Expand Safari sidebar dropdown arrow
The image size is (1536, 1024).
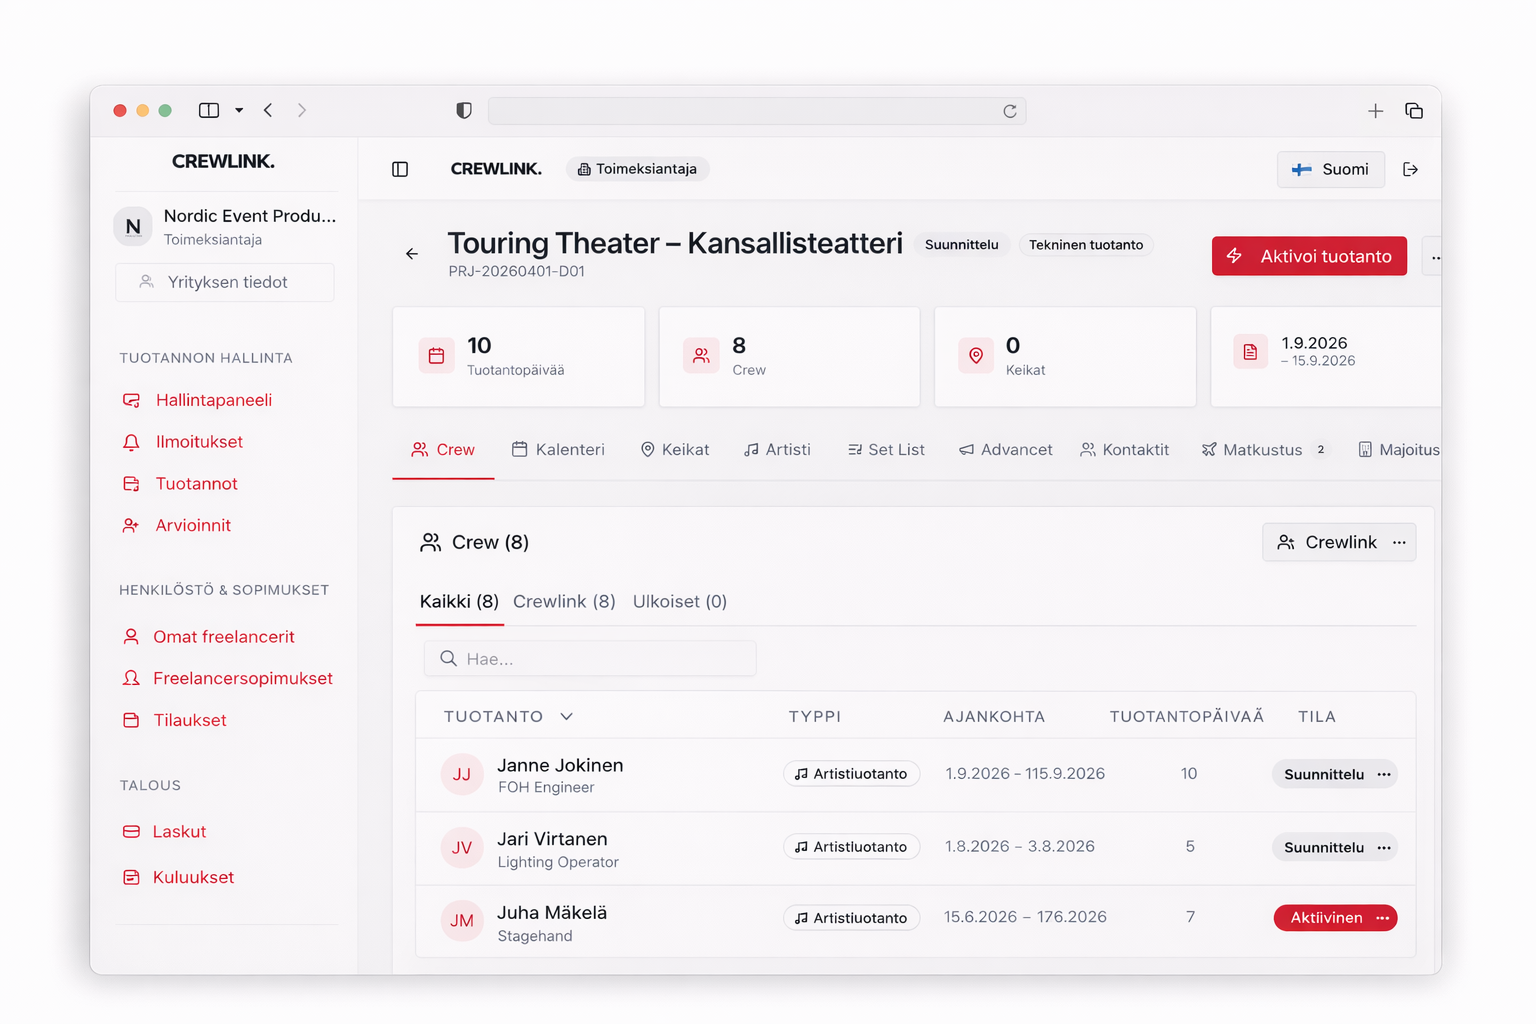(239, 110)
